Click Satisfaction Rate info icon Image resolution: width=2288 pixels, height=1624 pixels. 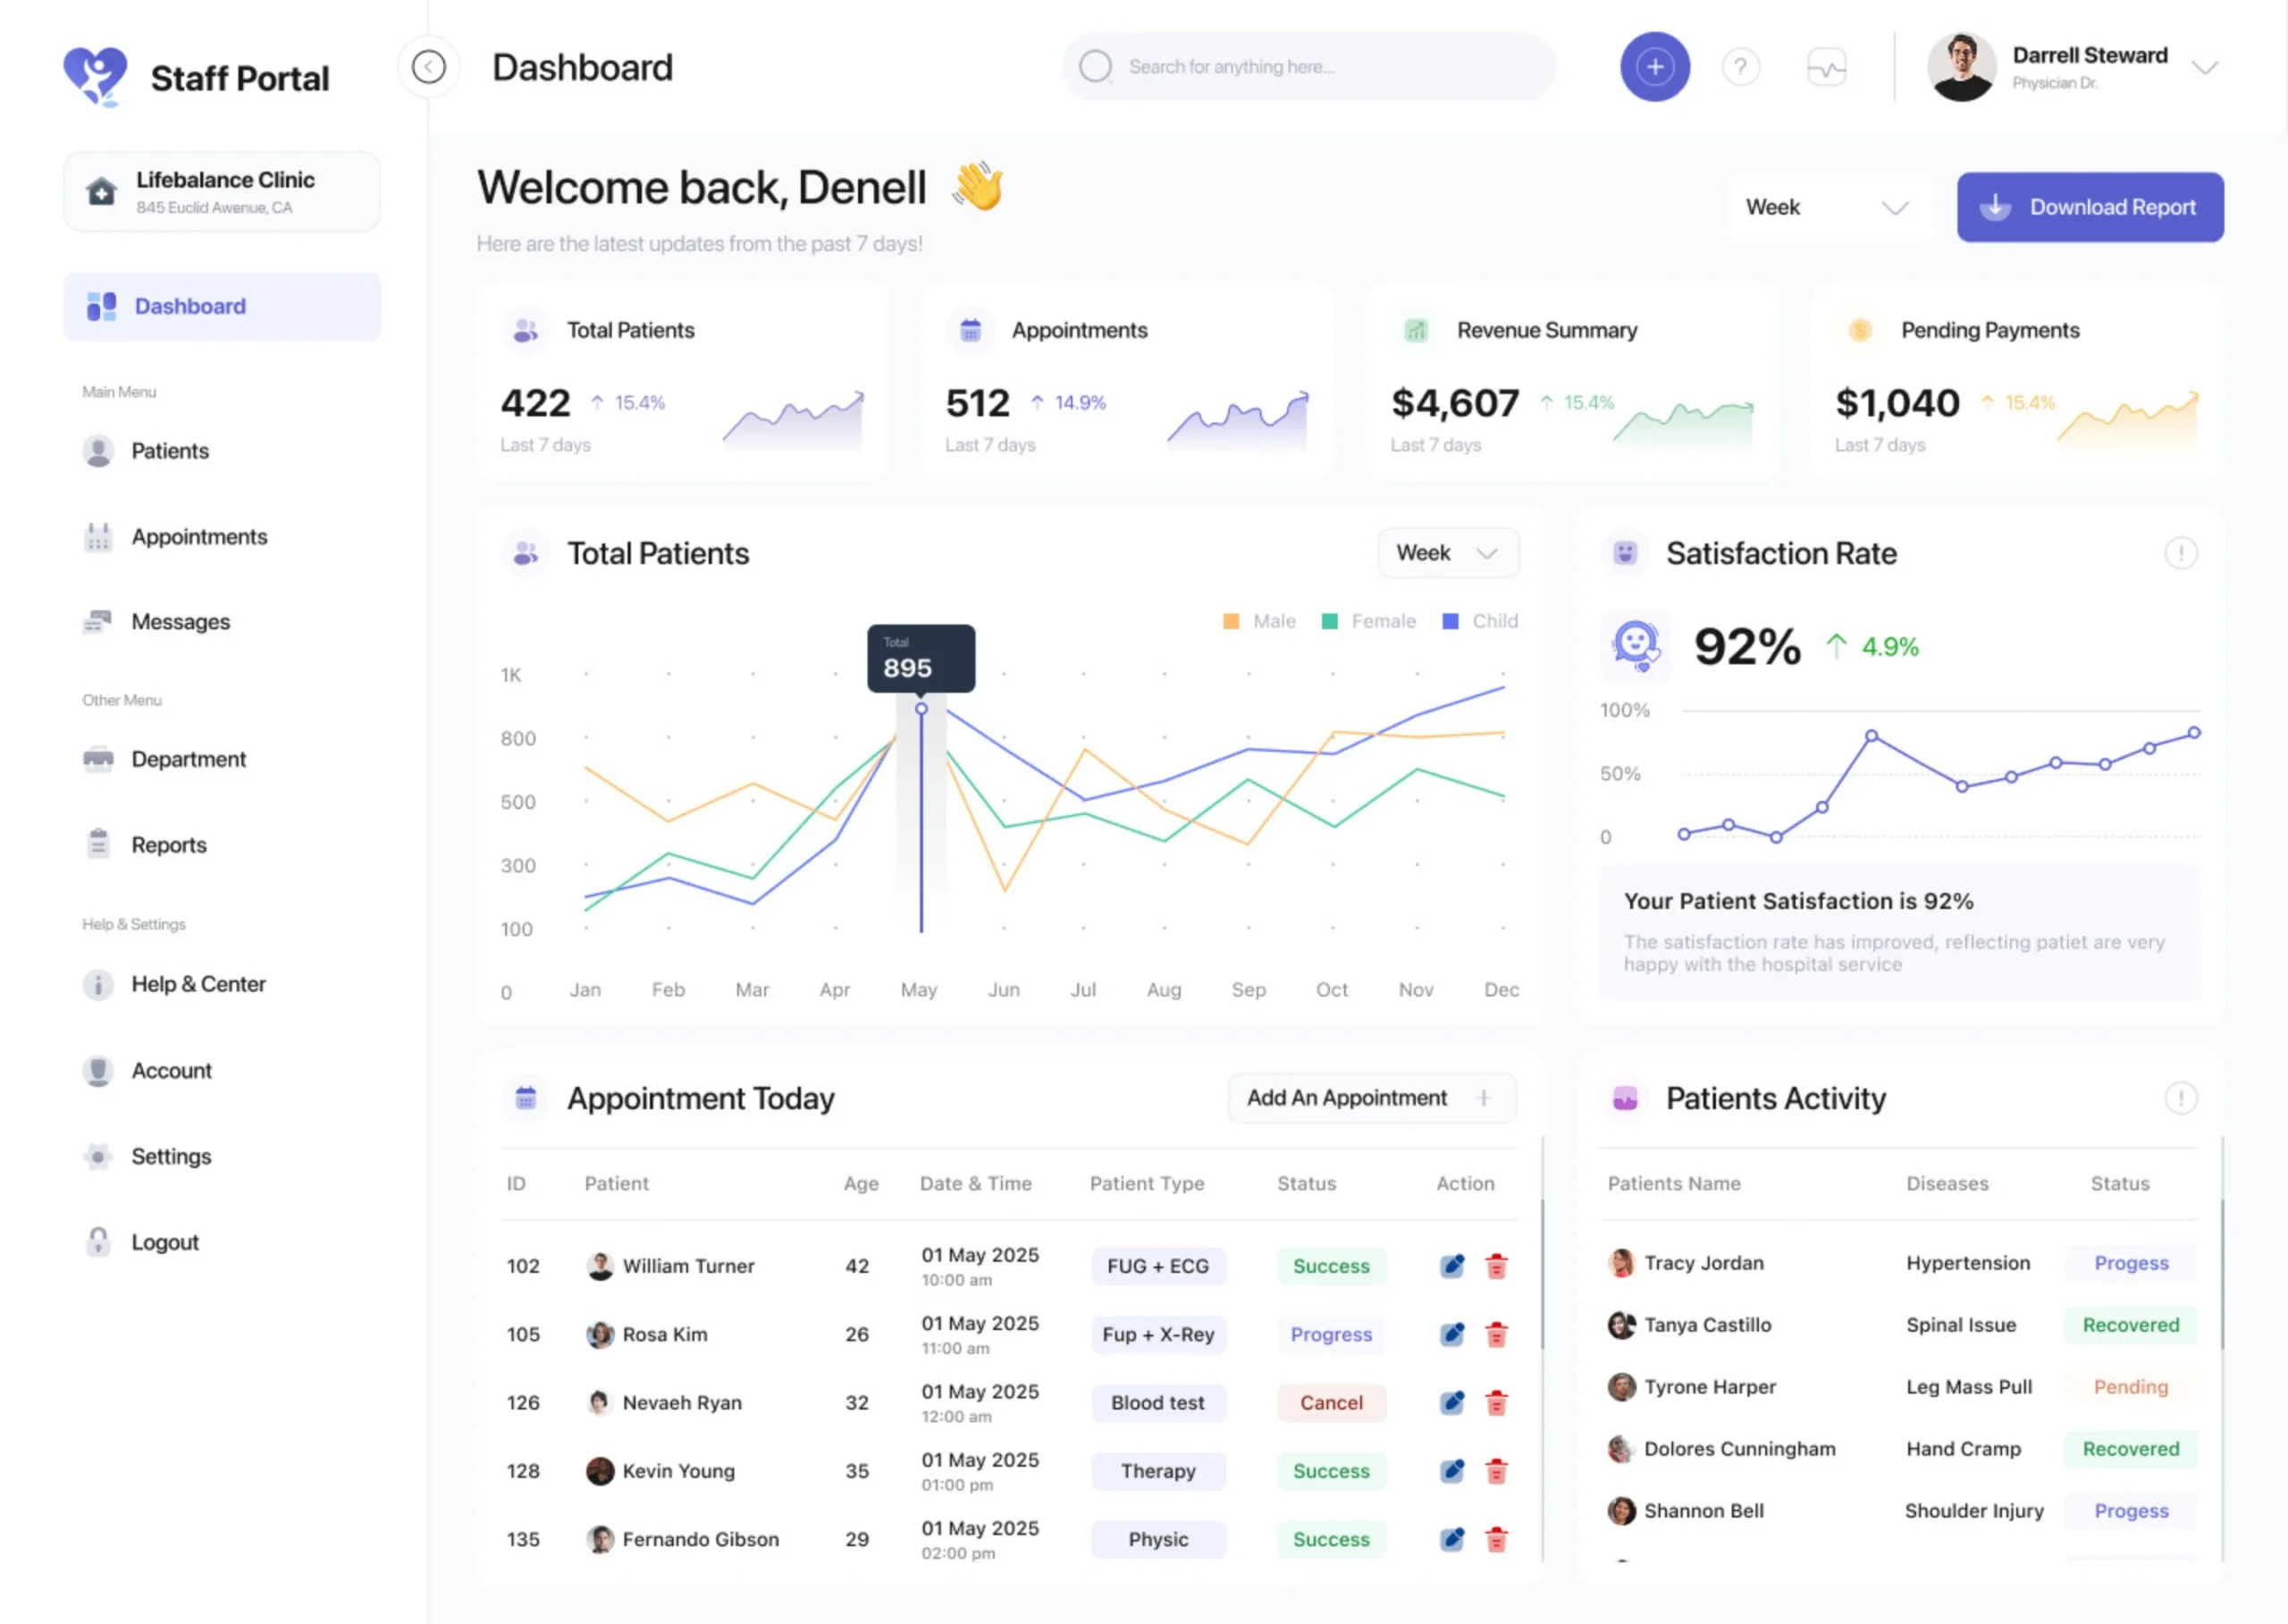click(x=2180, y=553)
